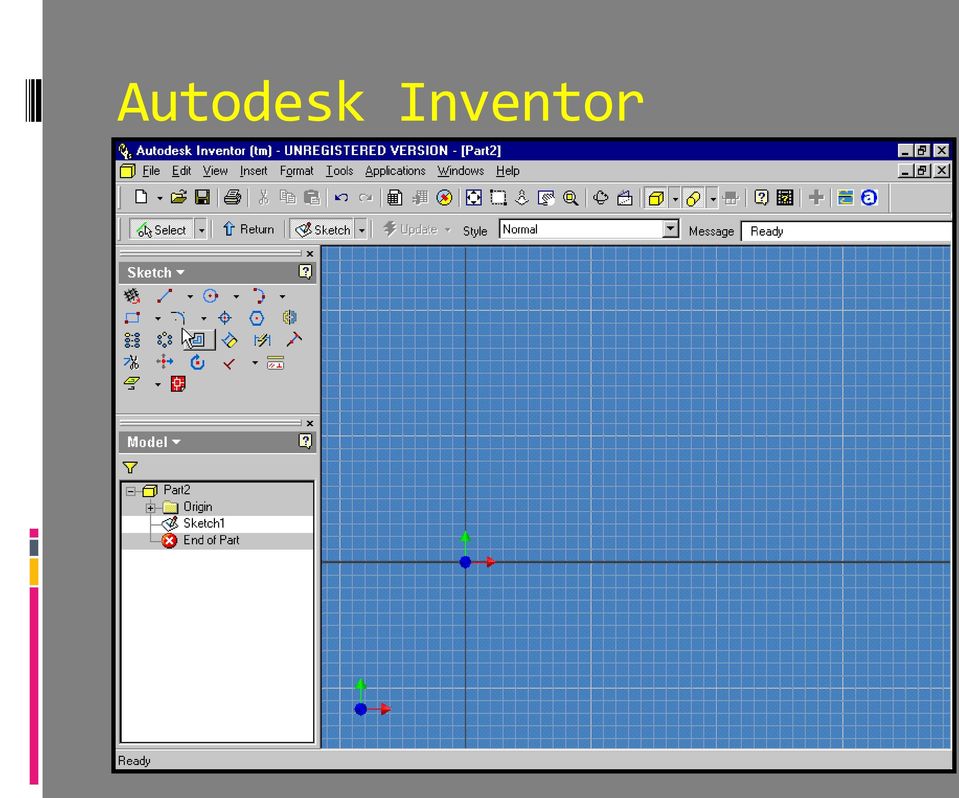Open the Style combo box showing Normal
The width and height of the screenshot is (959, 798).
588,229
